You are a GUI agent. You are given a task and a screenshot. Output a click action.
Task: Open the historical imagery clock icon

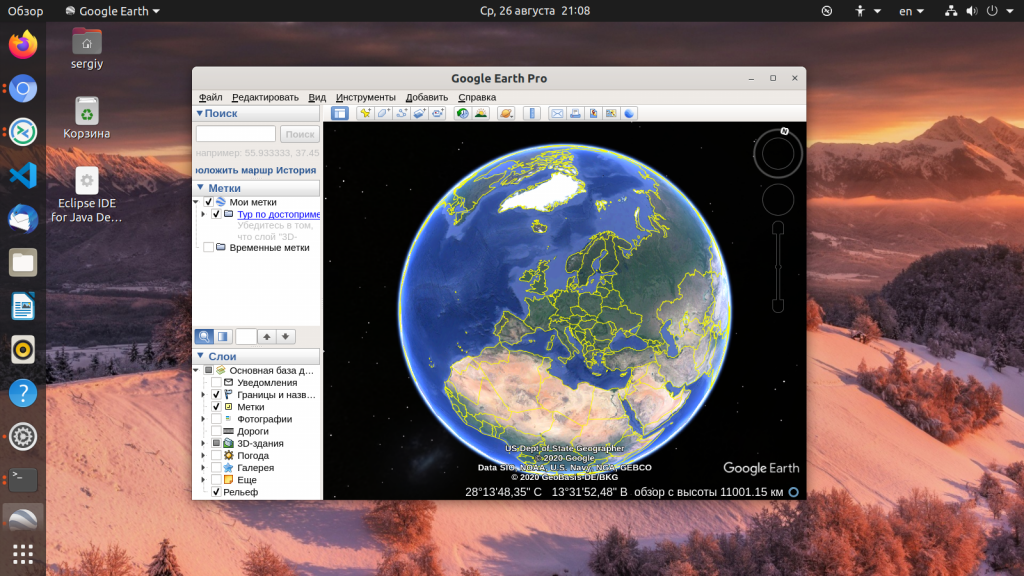coord(463,113)
